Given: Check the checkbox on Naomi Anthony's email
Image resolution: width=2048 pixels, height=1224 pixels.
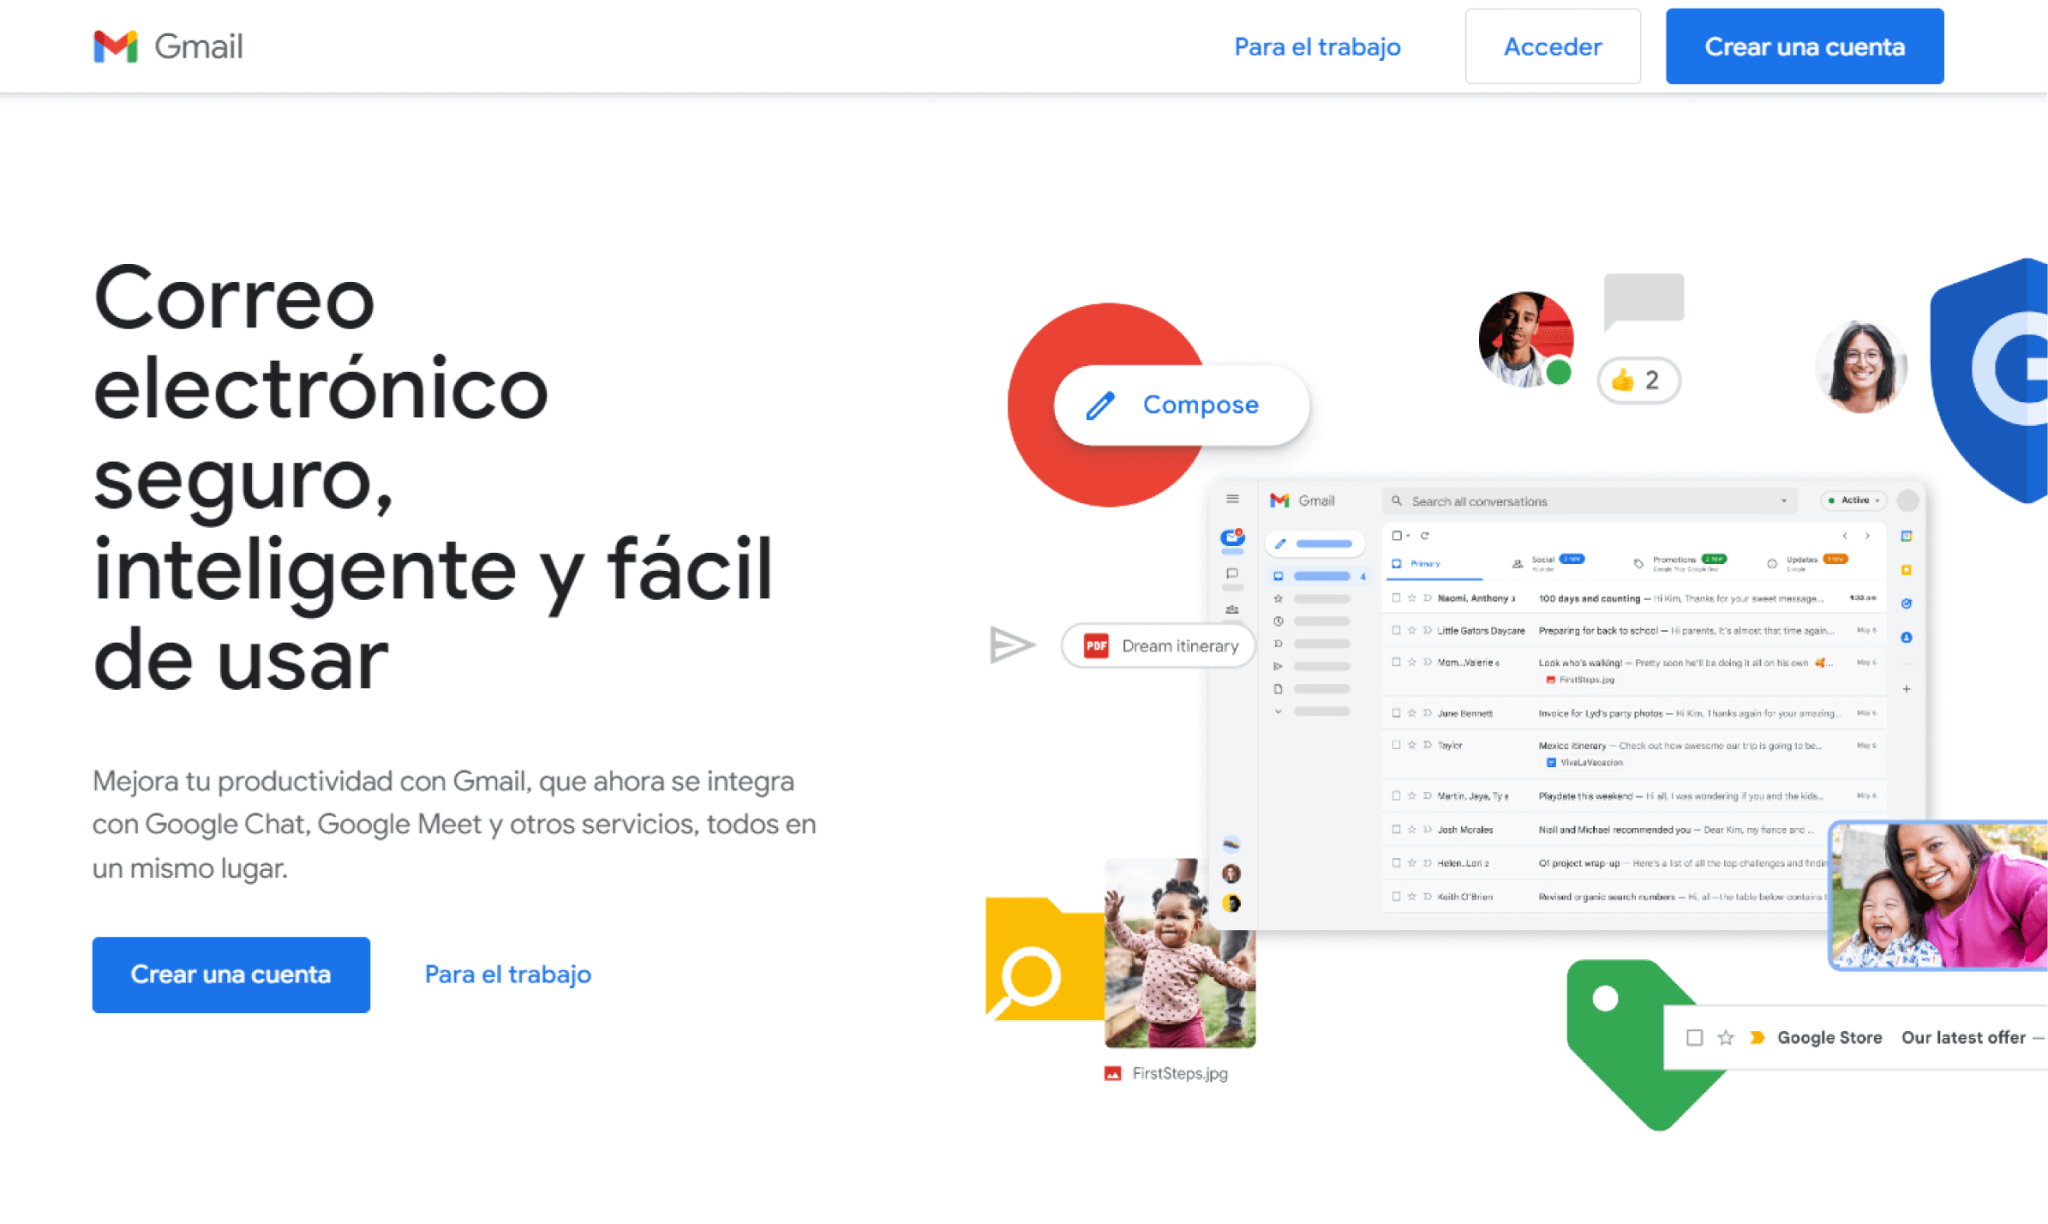Looking at the screenshot, I should pyautogui.click(x=1396, y=598).
